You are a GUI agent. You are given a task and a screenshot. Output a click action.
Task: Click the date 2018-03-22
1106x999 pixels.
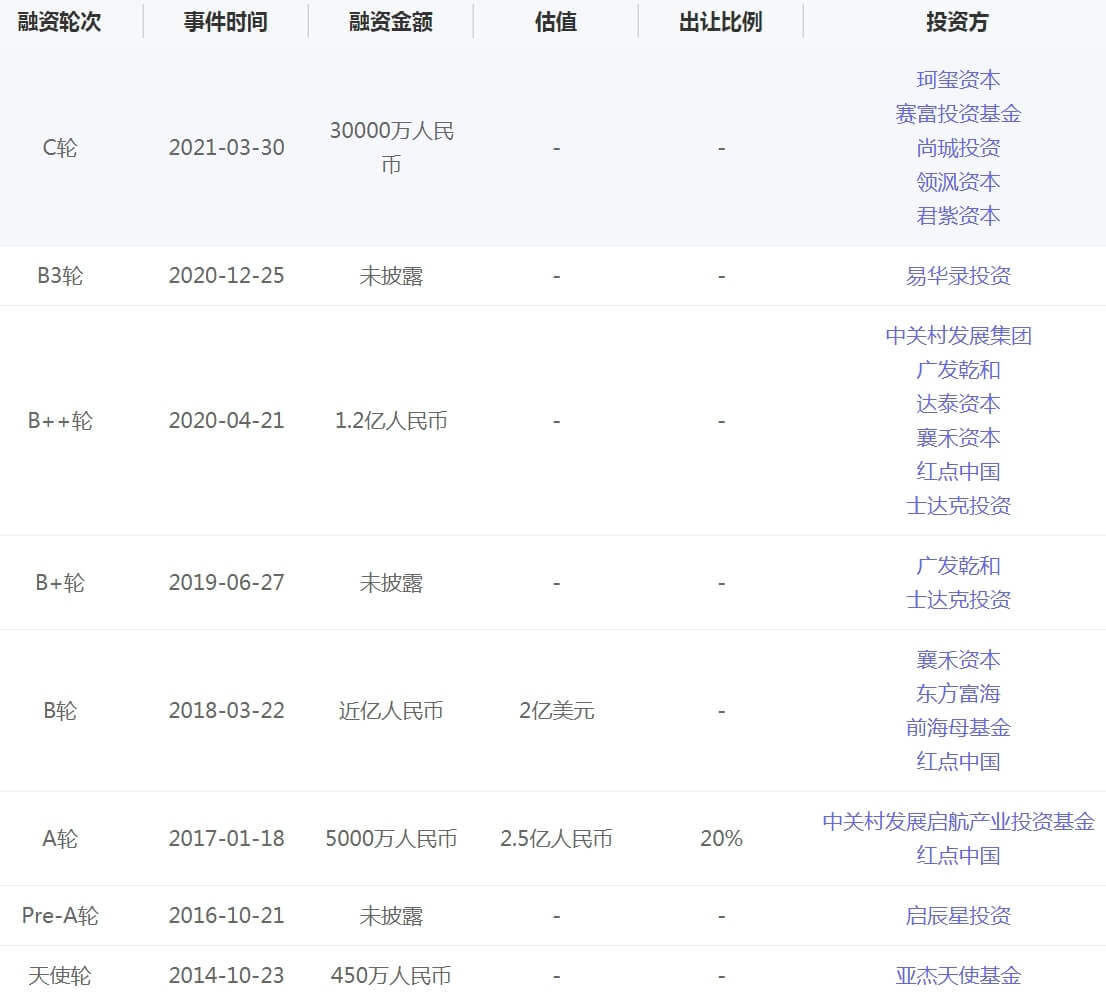tap(226, 711)
